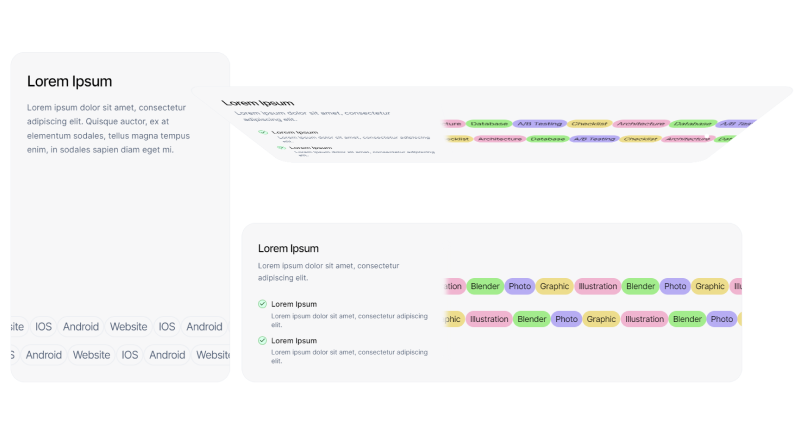Click the lower green check icon in the bottom-right card
The image size is (800, 438).
click(x=262, y=341)
